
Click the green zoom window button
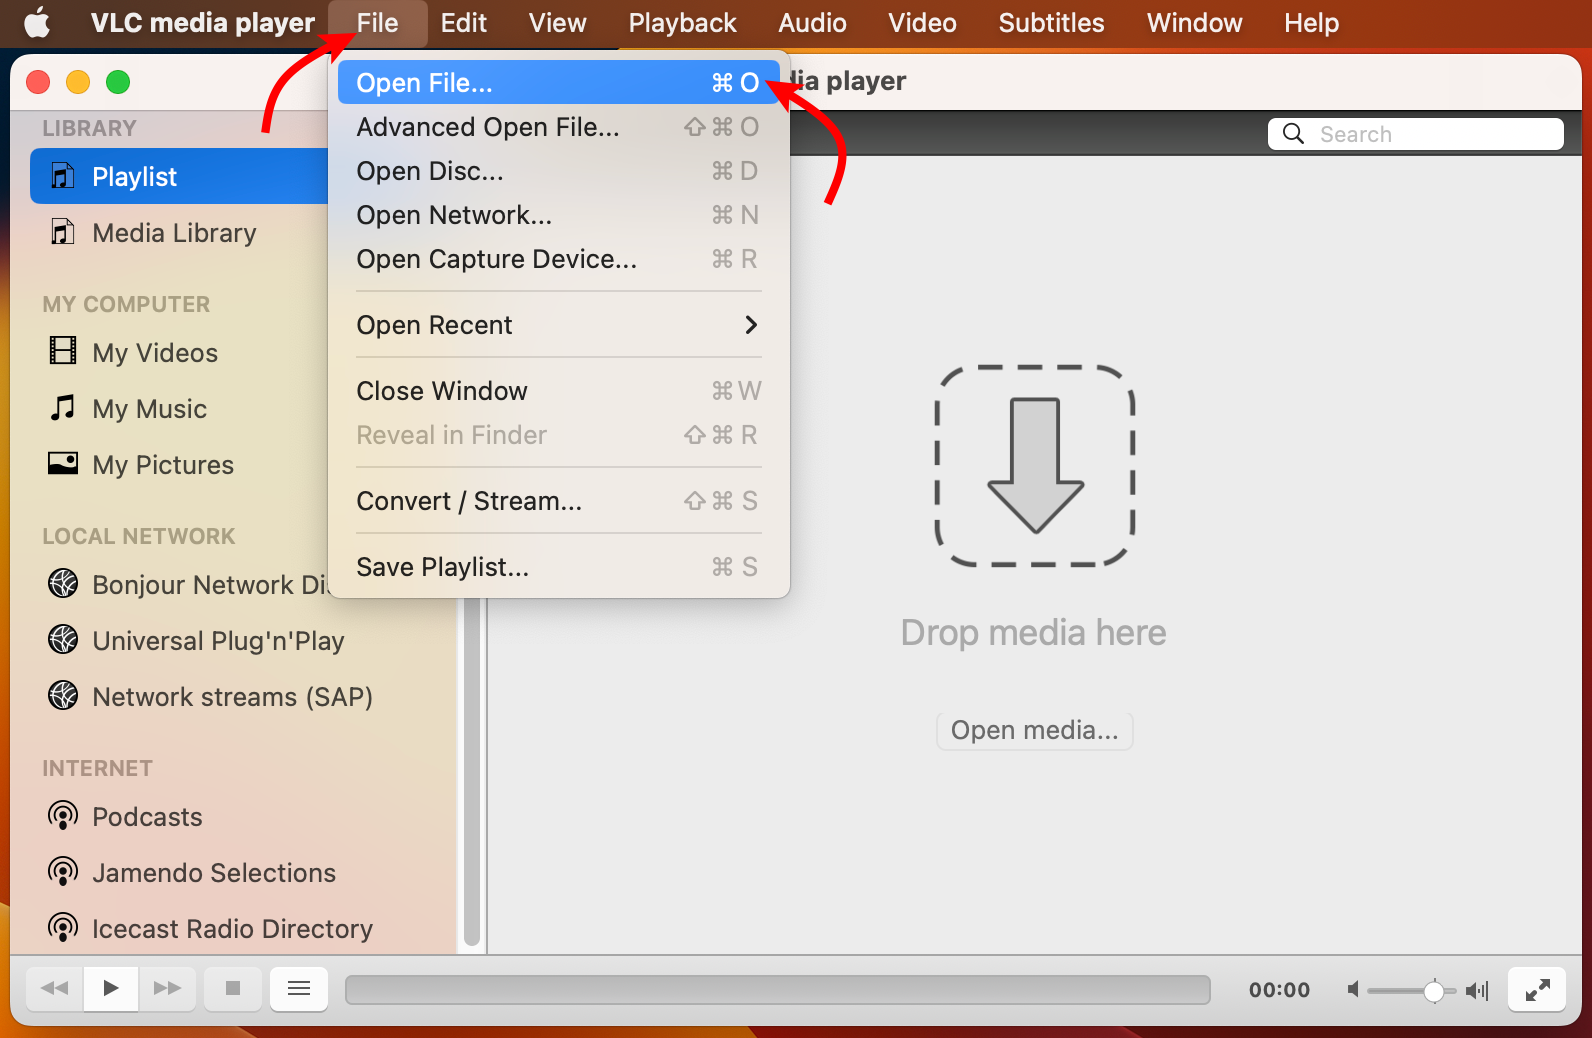pos(118,82)
